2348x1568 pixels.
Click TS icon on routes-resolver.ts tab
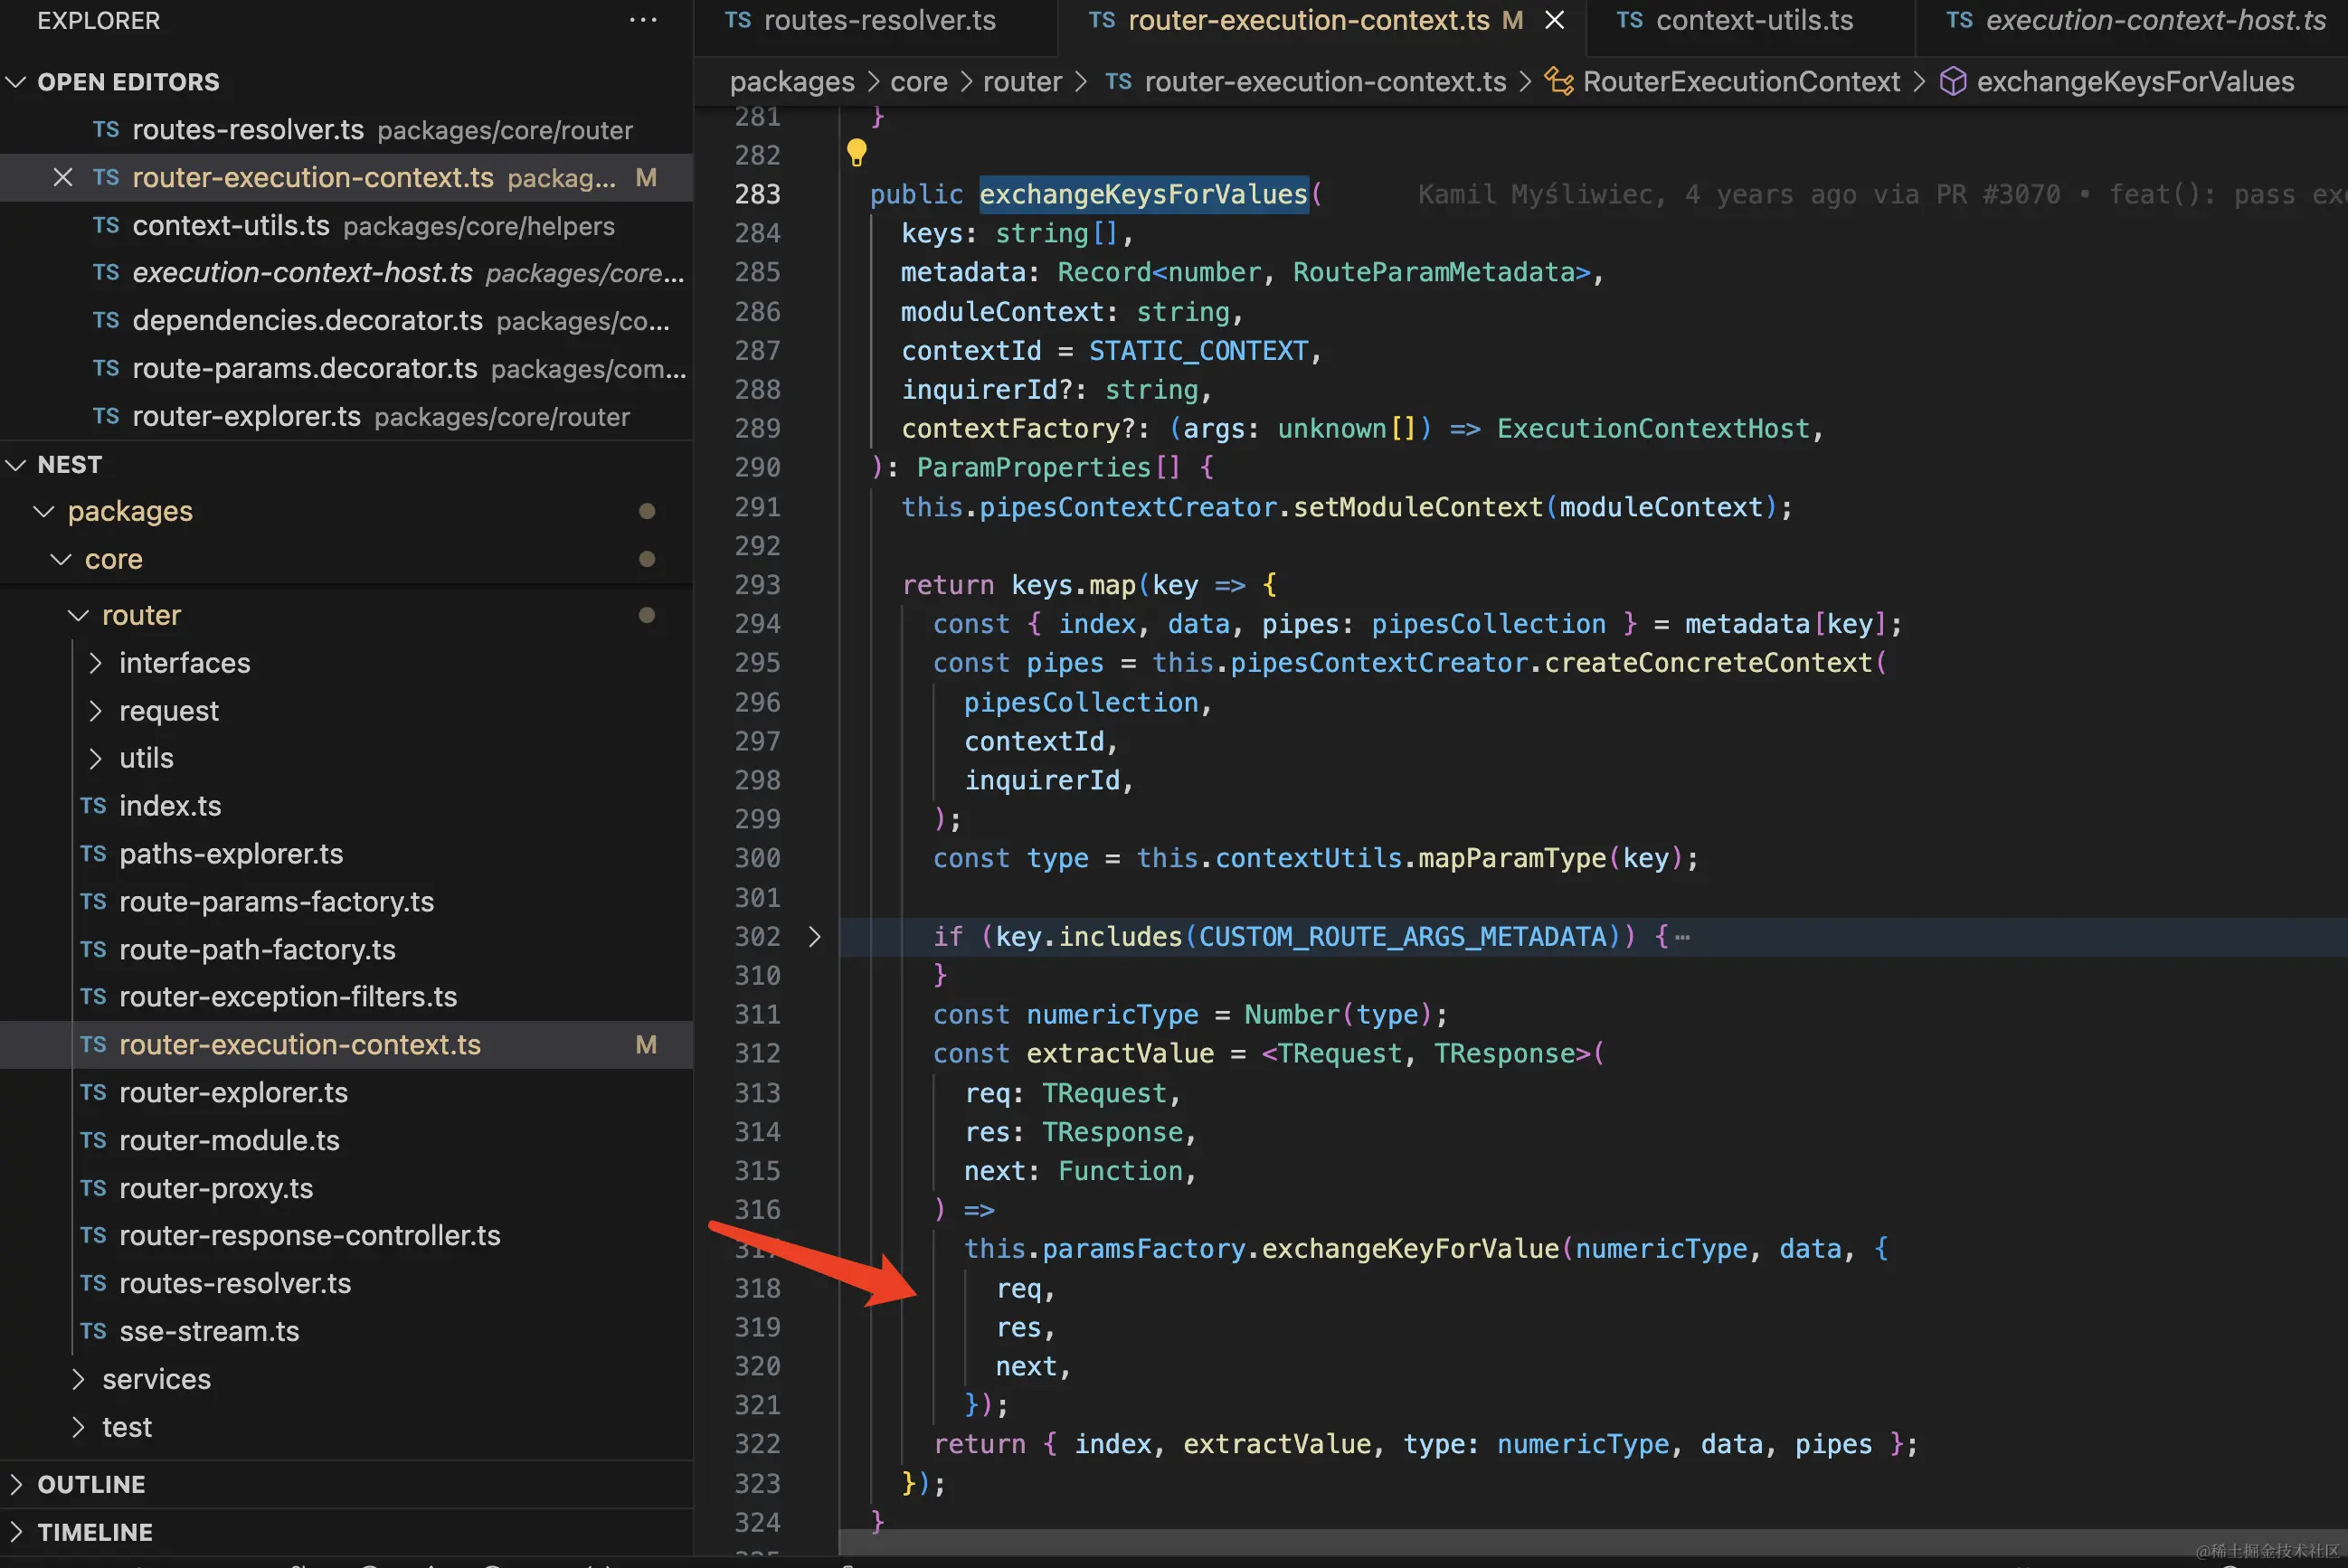(x=738, y=20)
